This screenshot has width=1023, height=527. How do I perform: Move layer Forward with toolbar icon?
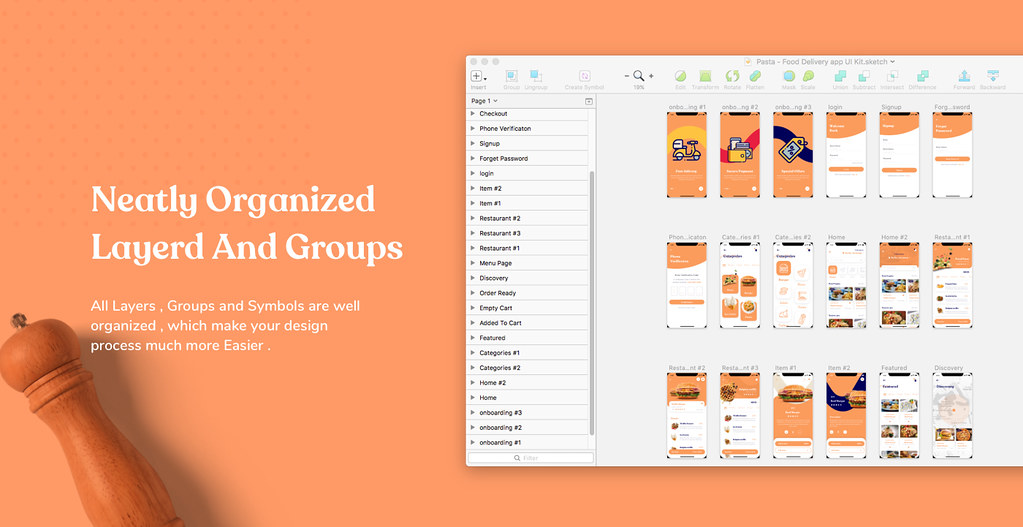[x=964, y=77]
